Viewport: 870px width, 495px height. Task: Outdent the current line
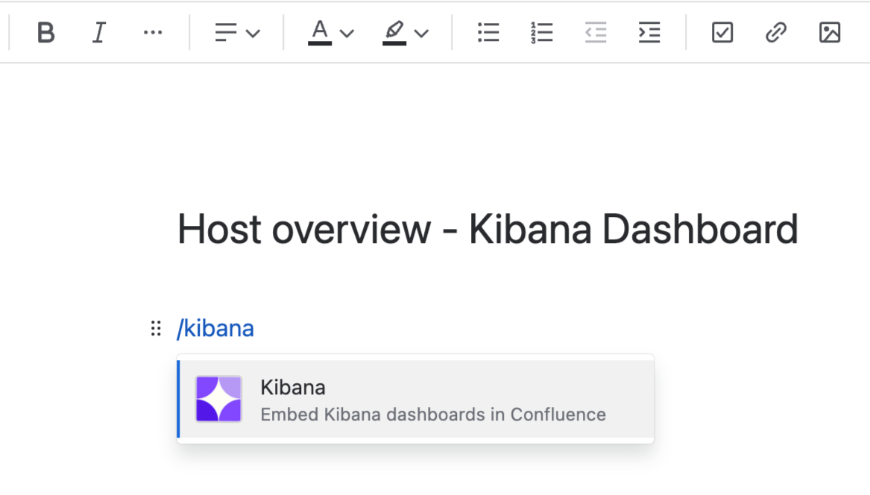[x=595, y=33]
